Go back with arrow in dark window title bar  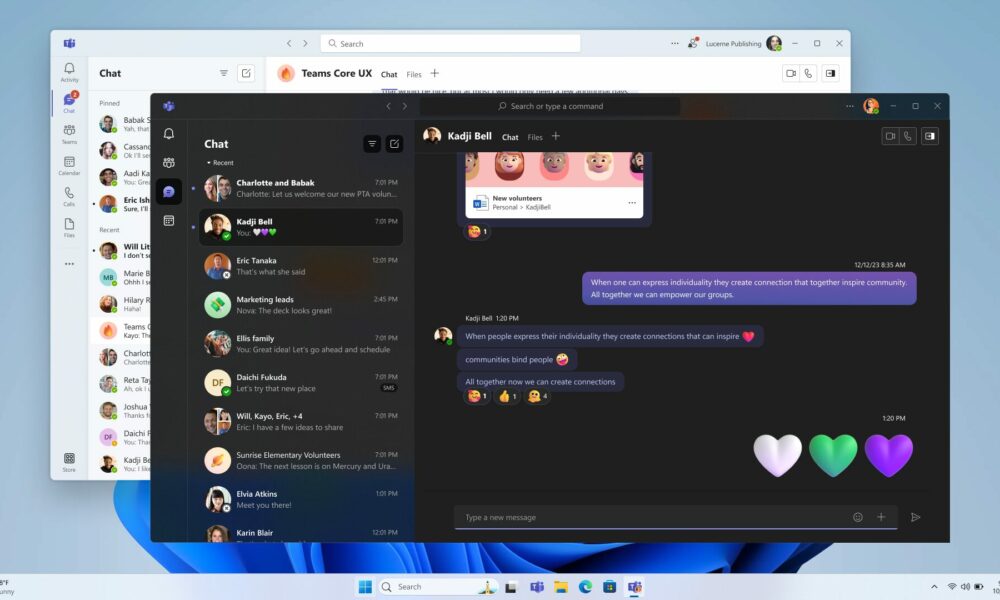click(388, 106)
